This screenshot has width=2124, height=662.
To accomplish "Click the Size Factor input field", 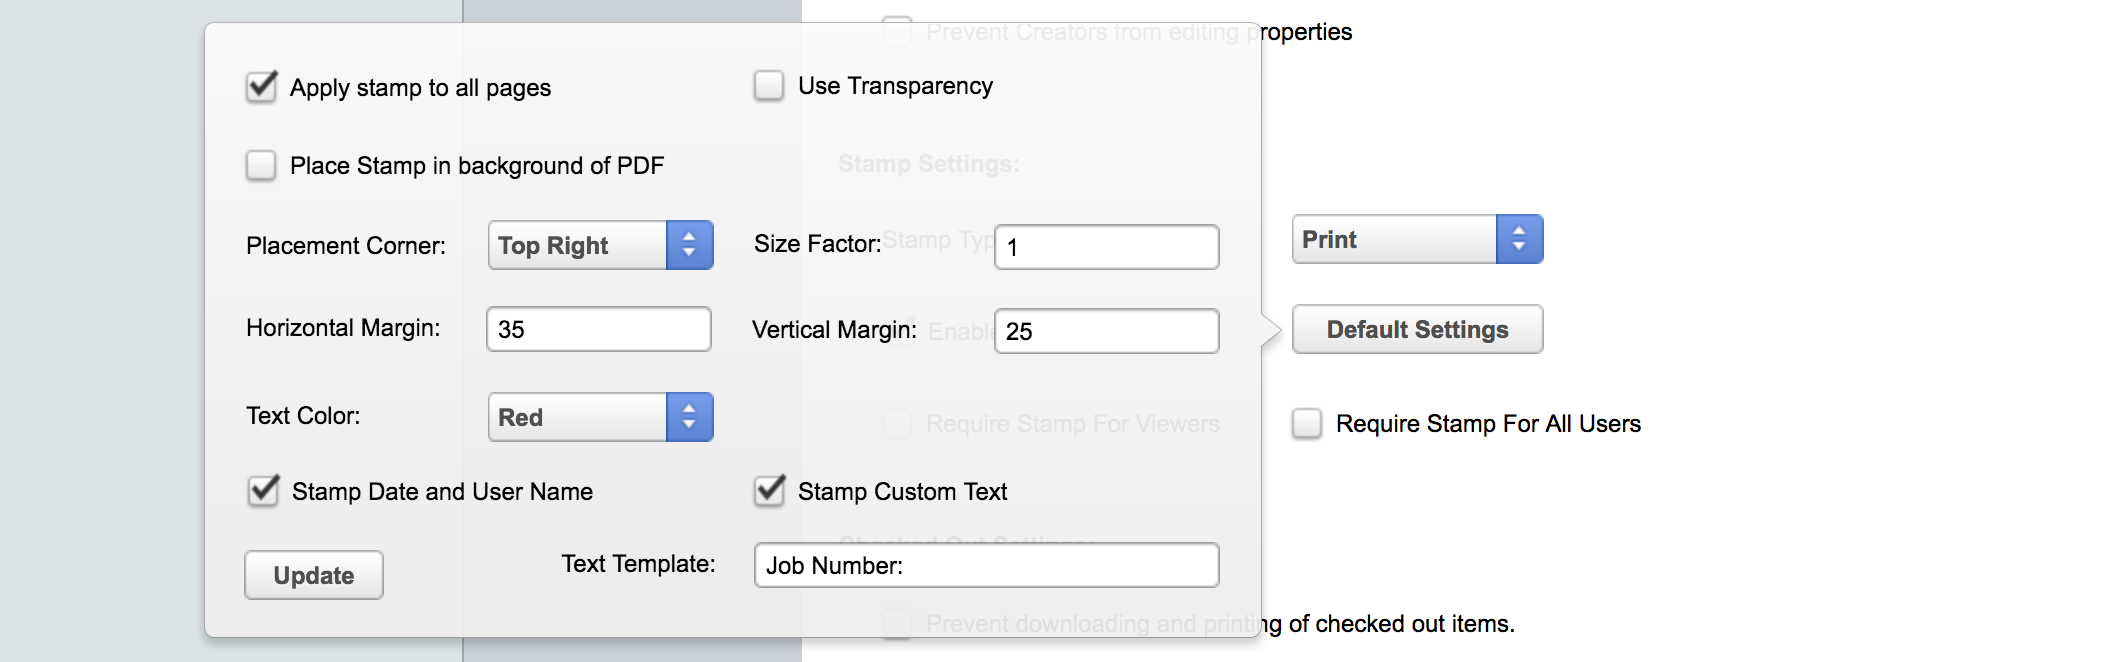I will pos(1106,247).
